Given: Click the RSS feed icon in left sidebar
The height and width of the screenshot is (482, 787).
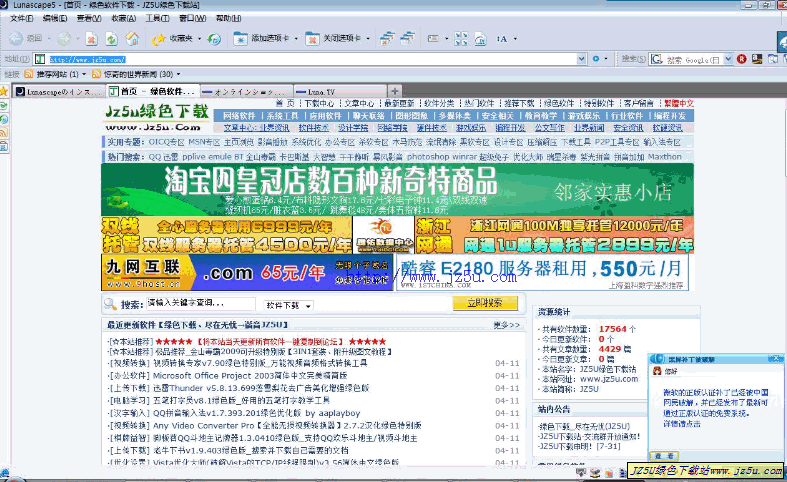Looking at the screenshot, I should click(x=4, y=132).
